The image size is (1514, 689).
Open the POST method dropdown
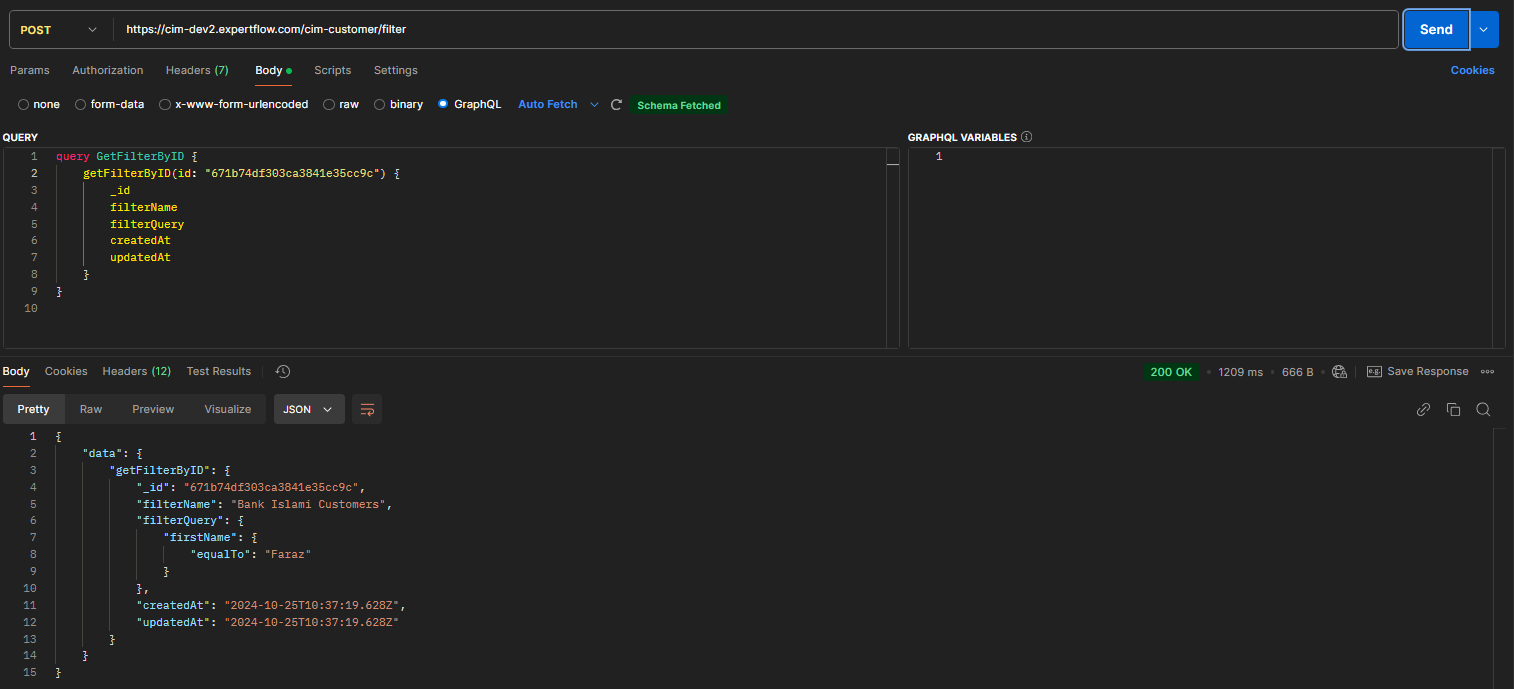[x=59, y=30]
